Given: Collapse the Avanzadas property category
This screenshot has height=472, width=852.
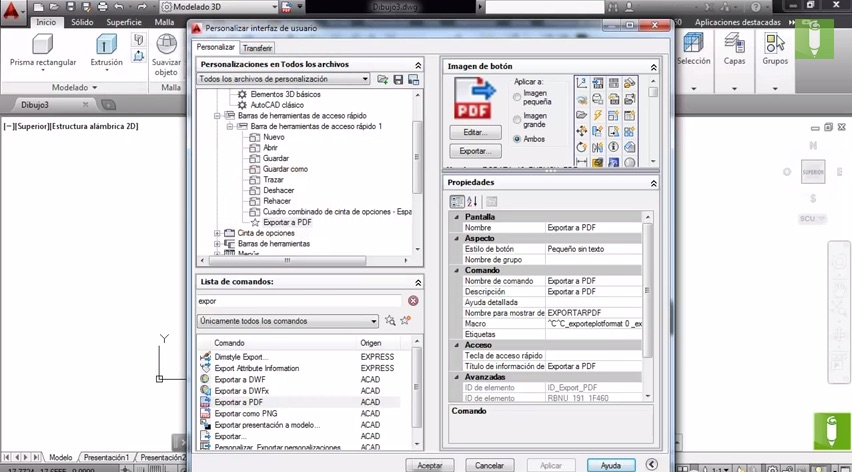Looking at the screenshot, I should point(456,377).
